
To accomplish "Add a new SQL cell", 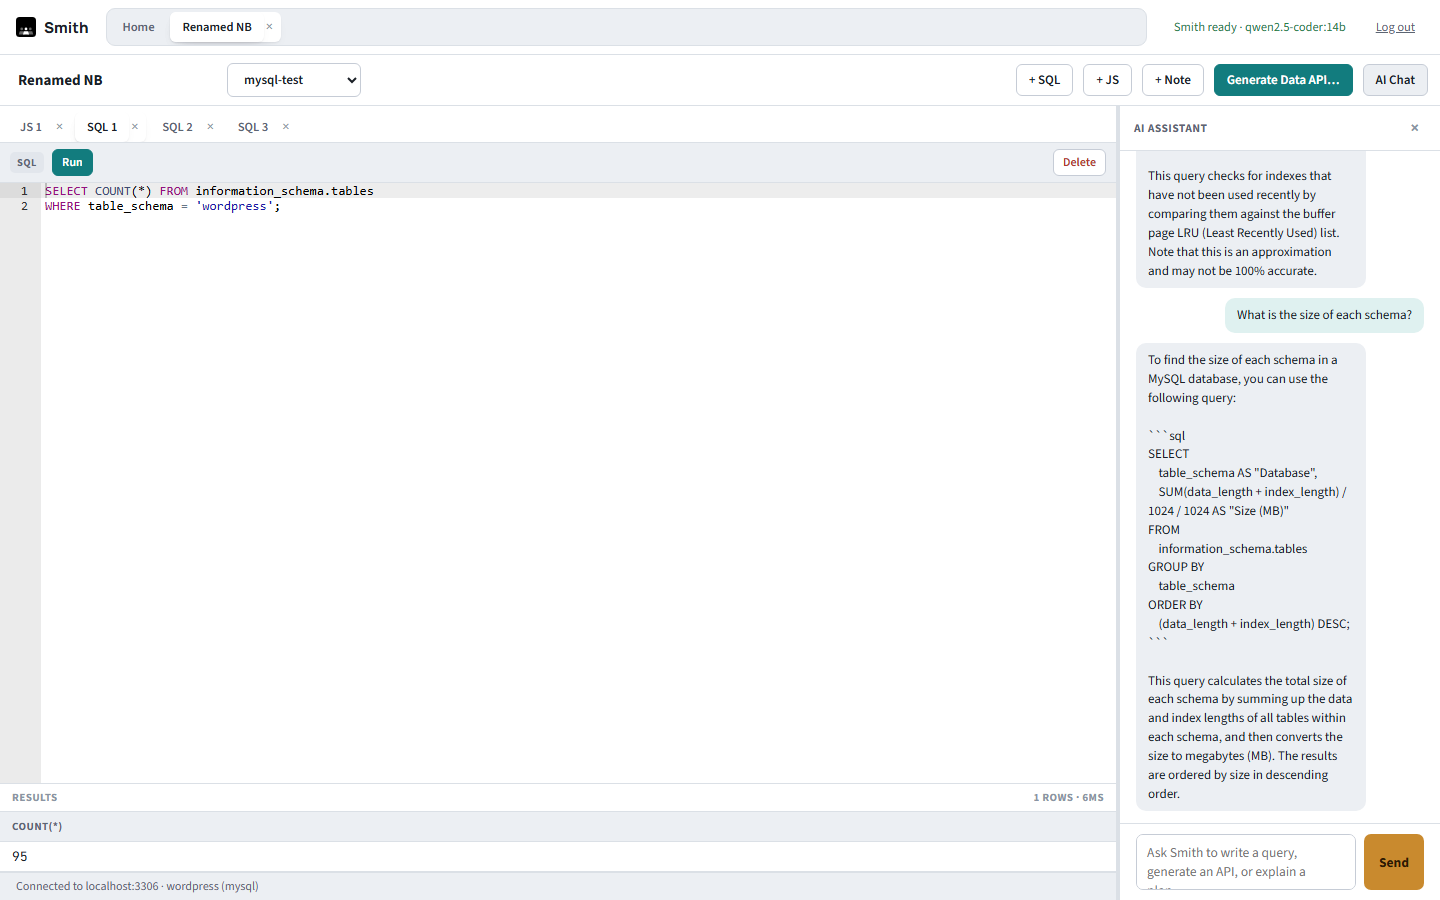I will click(x=1044, y=80).
